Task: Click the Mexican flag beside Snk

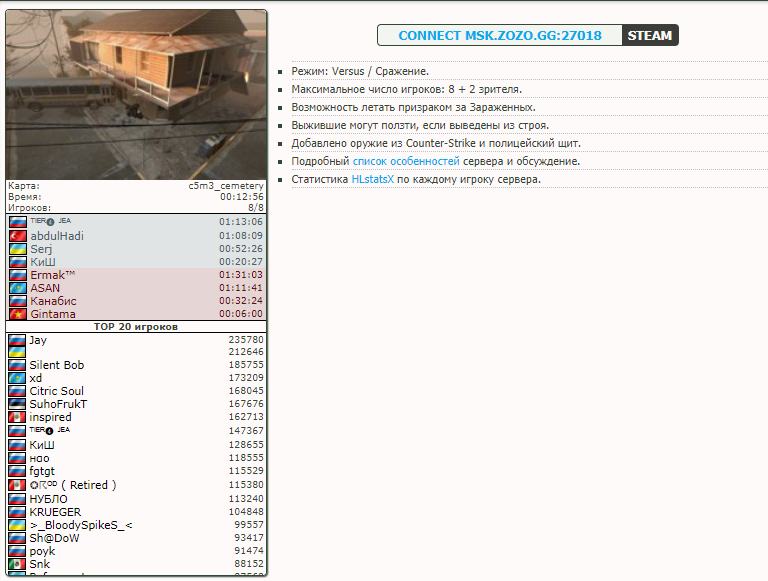Action: tap(17, 564)
